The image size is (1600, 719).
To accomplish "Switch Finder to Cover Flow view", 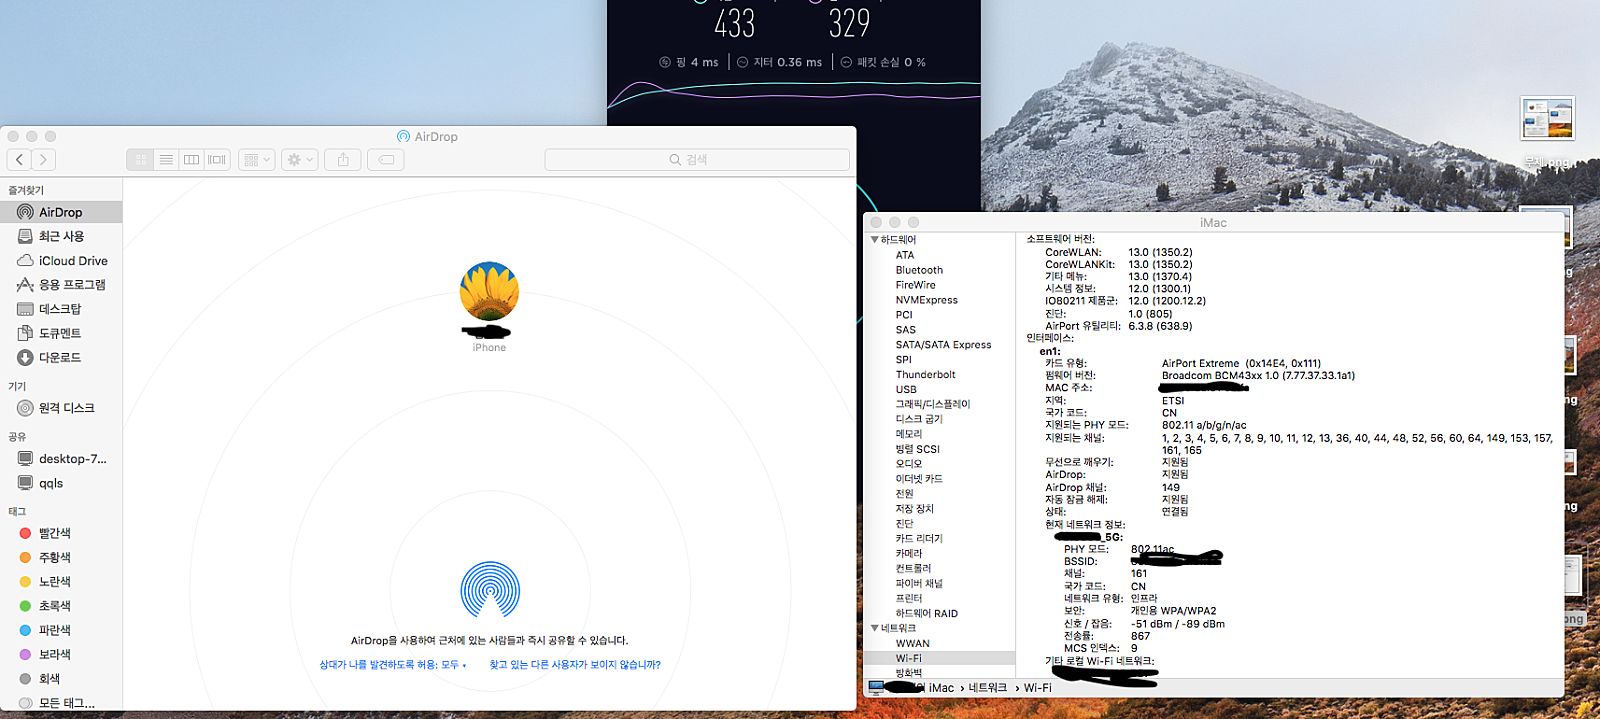I will coord(217,159).
